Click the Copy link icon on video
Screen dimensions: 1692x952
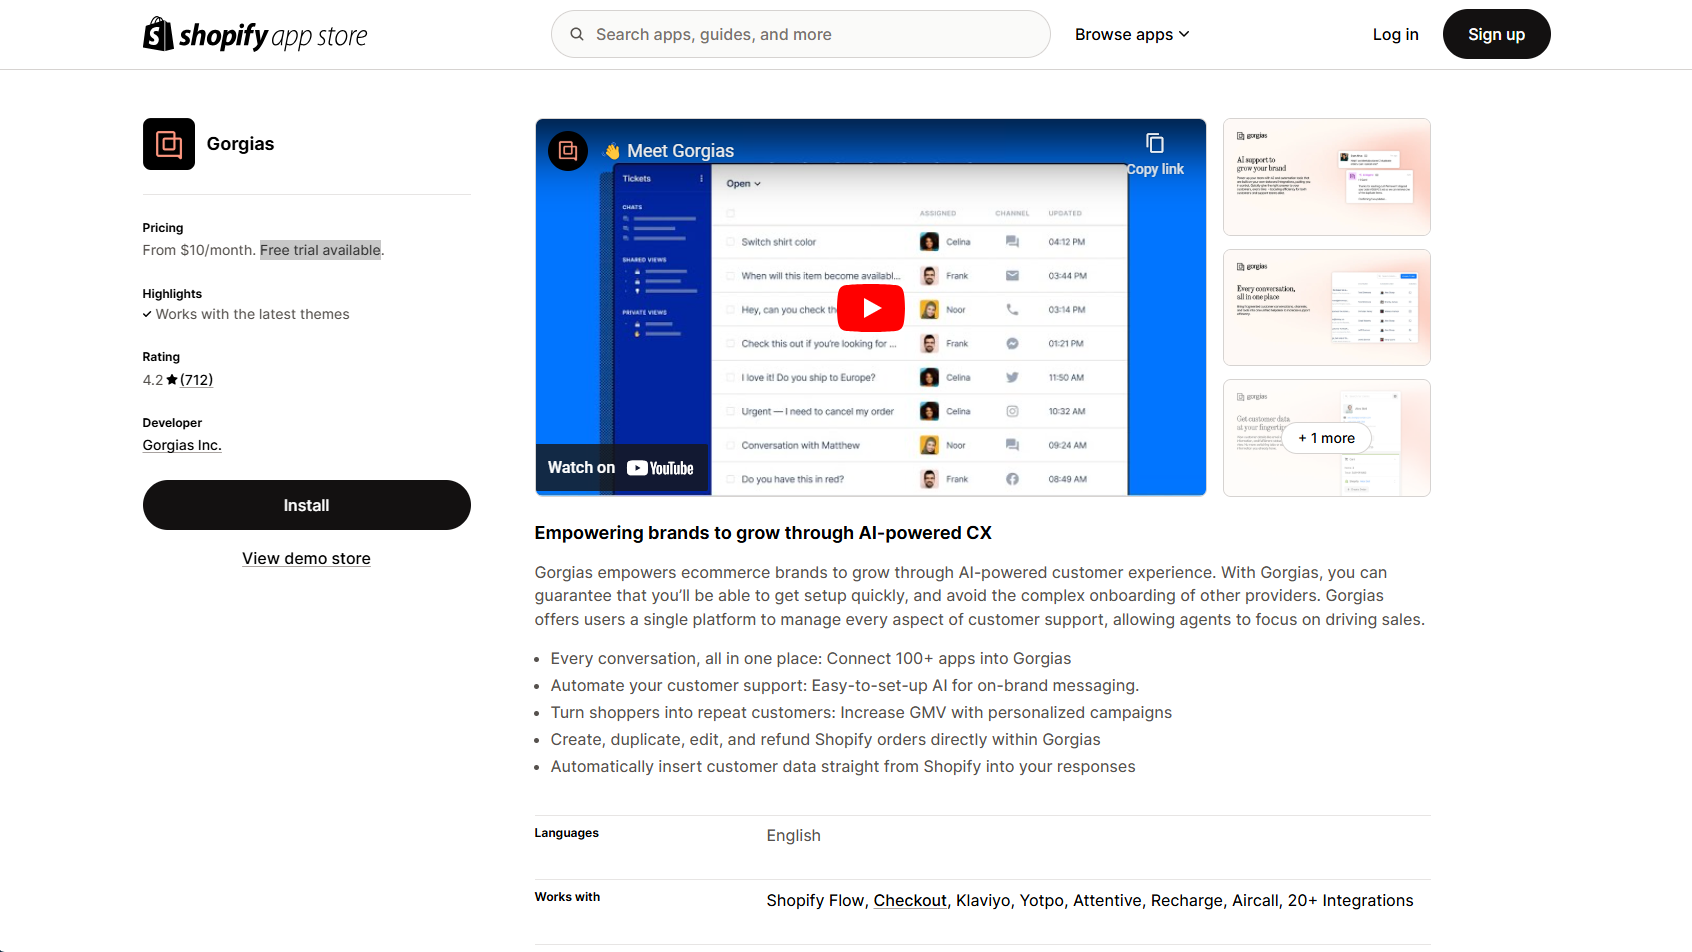1155,143
